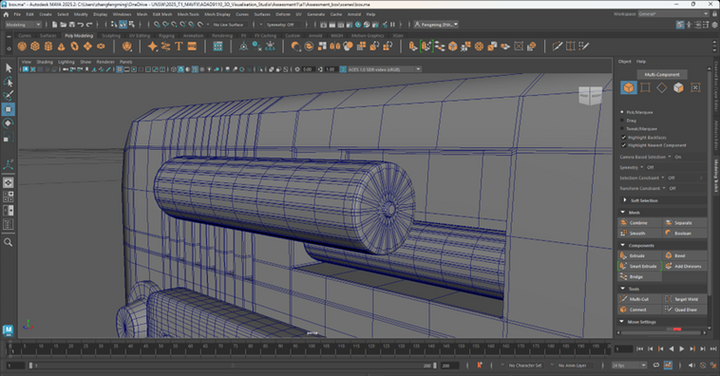Select vertex selection mode icon
Screen dimensions: 720x376
coord(645,87)
